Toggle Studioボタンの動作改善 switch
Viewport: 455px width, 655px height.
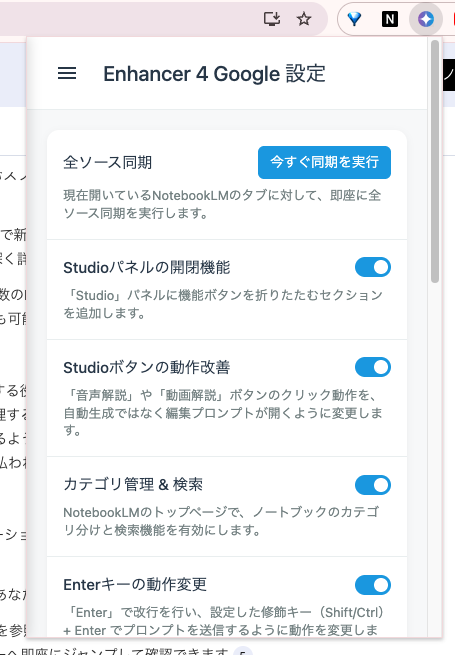click(x=373, y=367)
